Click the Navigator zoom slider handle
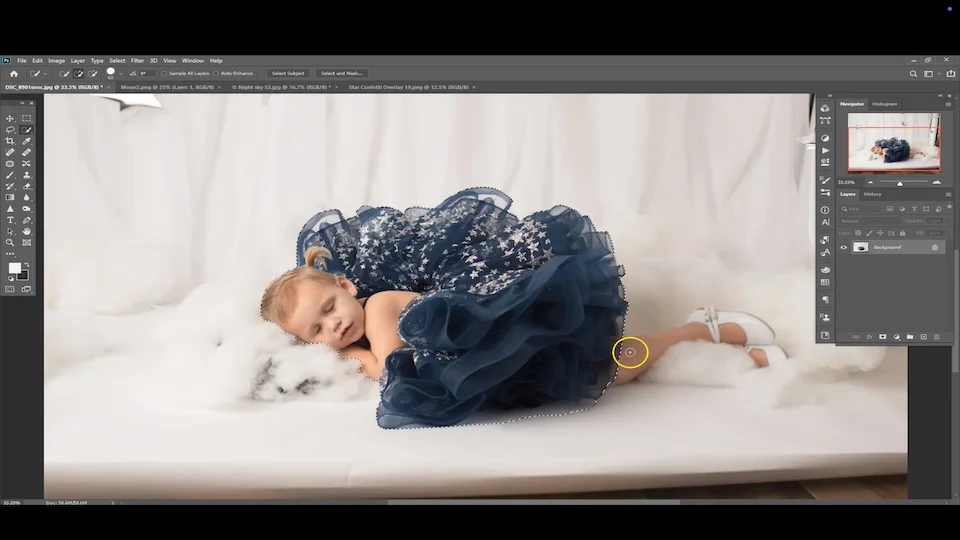The height and width of the screenshot is (540, 960). pyautogui.click(x=899, y=183)
